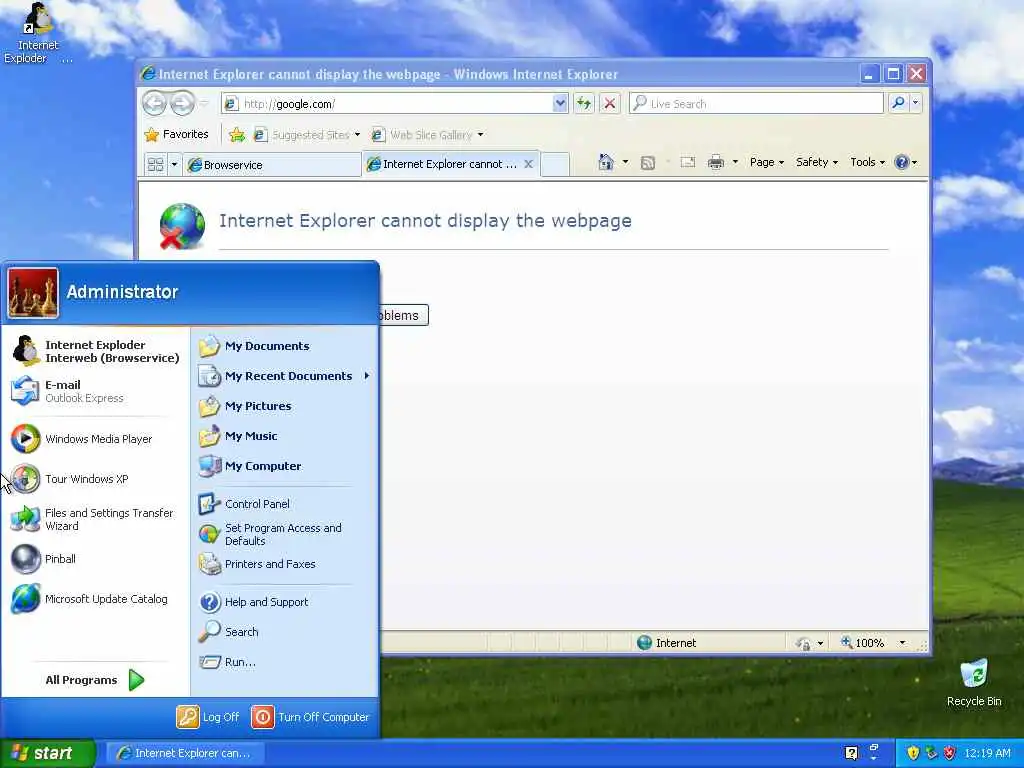1024x768 pixels.
Task: Click the IE Back arrow button
Action: [154, 103]
